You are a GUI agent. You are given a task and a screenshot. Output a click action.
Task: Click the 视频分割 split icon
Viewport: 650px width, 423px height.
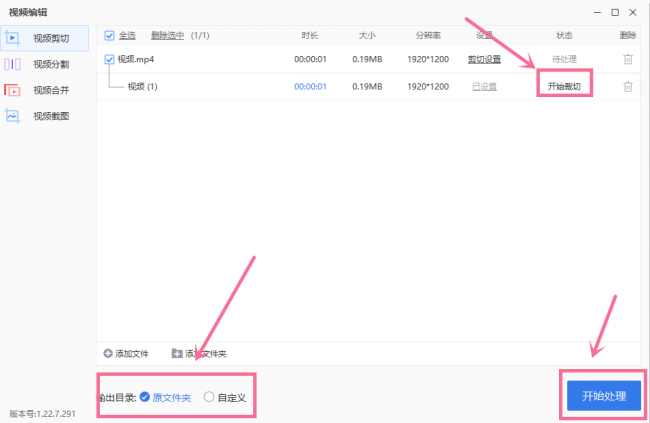tap(12, 64)
